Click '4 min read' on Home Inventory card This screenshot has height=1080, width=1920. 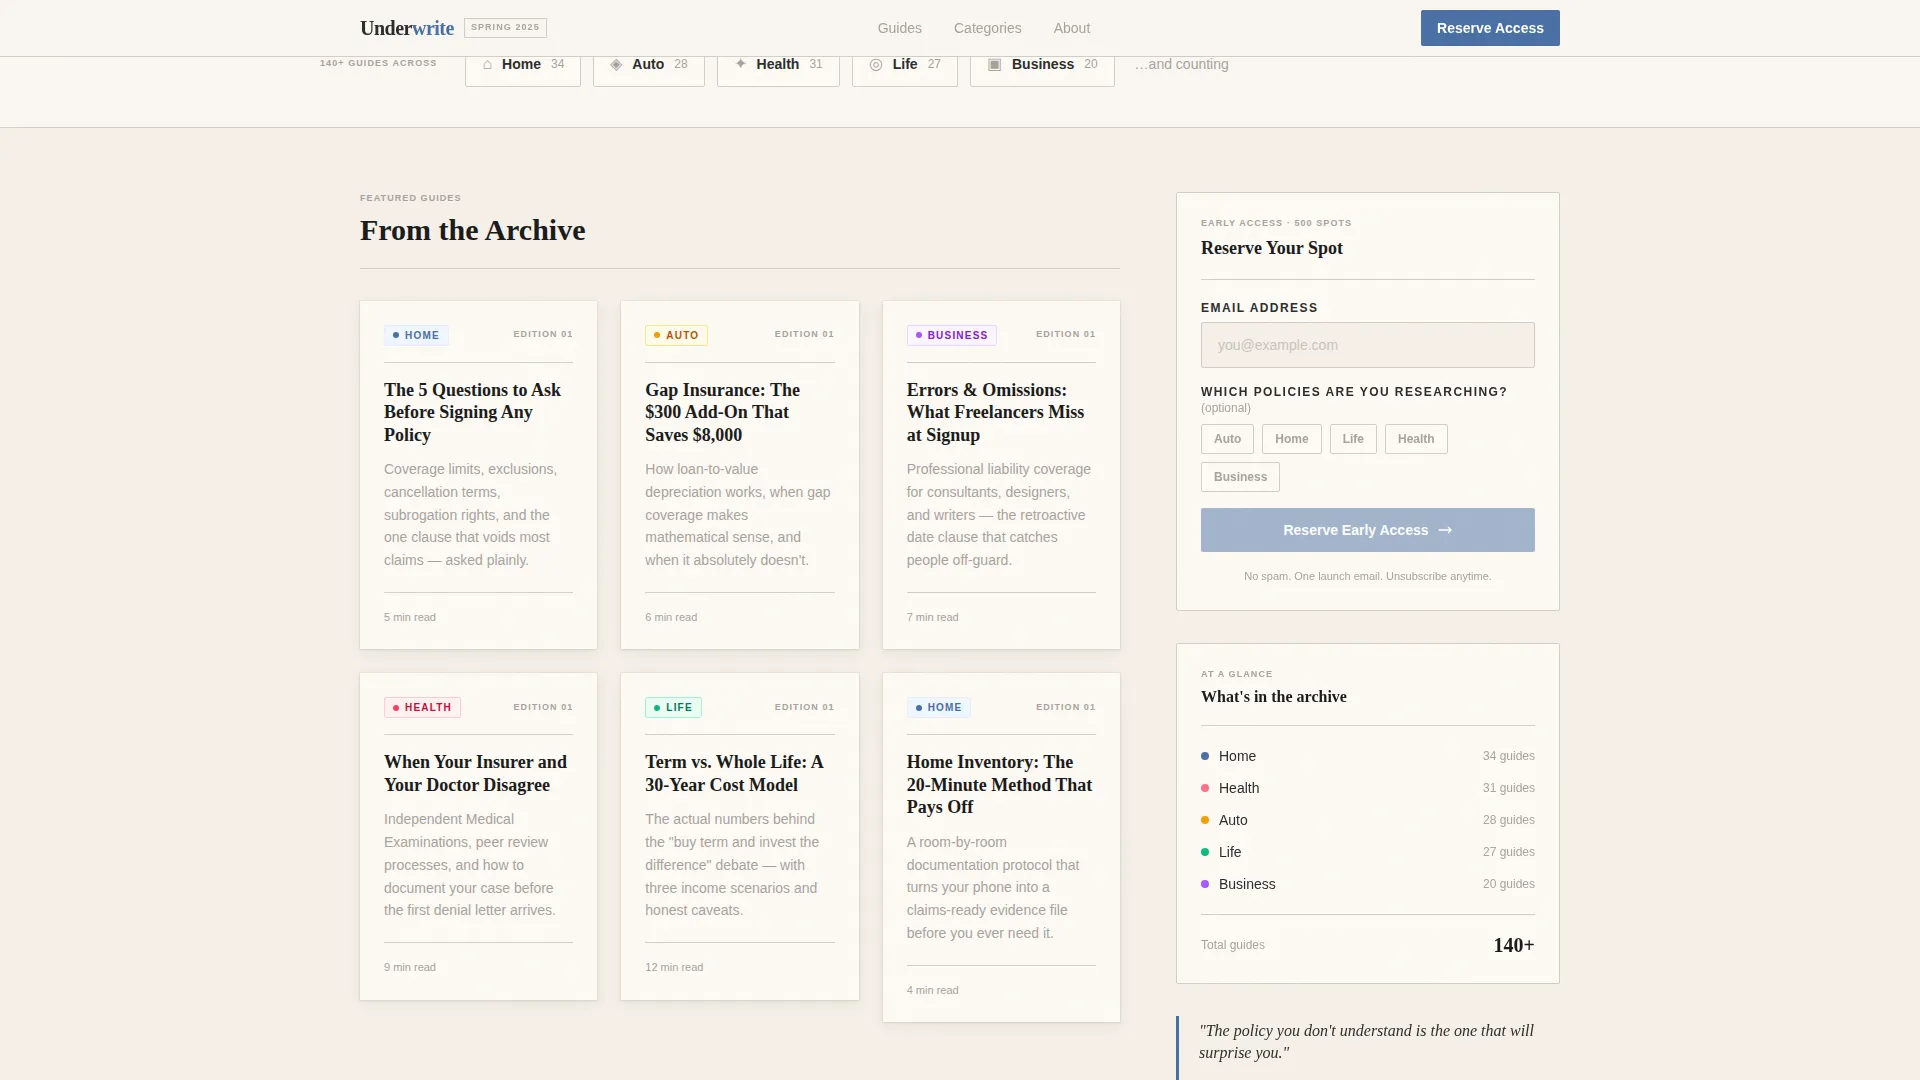tap(932, 990)
